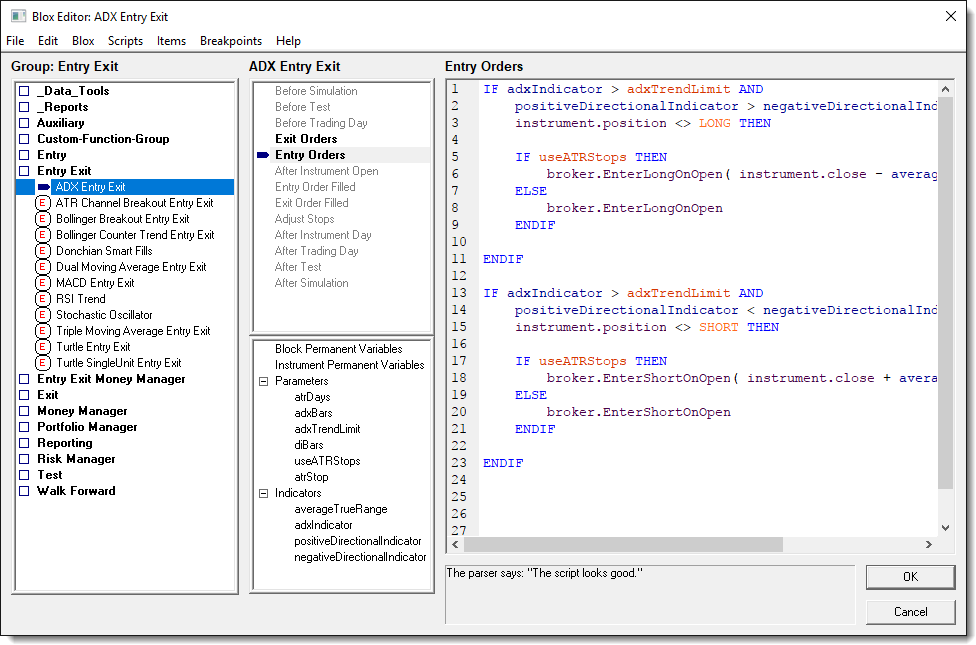The width and height of the screenshot is (976, 645).
Task: Click the E icon for Bollinger Breakout Entry Exit
Action: (x=43, y=219)
